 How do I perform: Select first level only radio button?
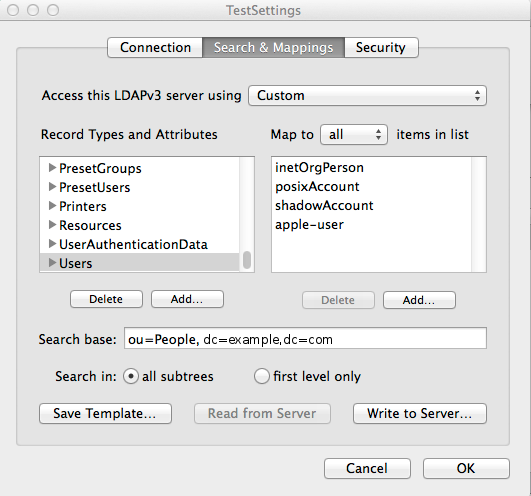point(262,376)
